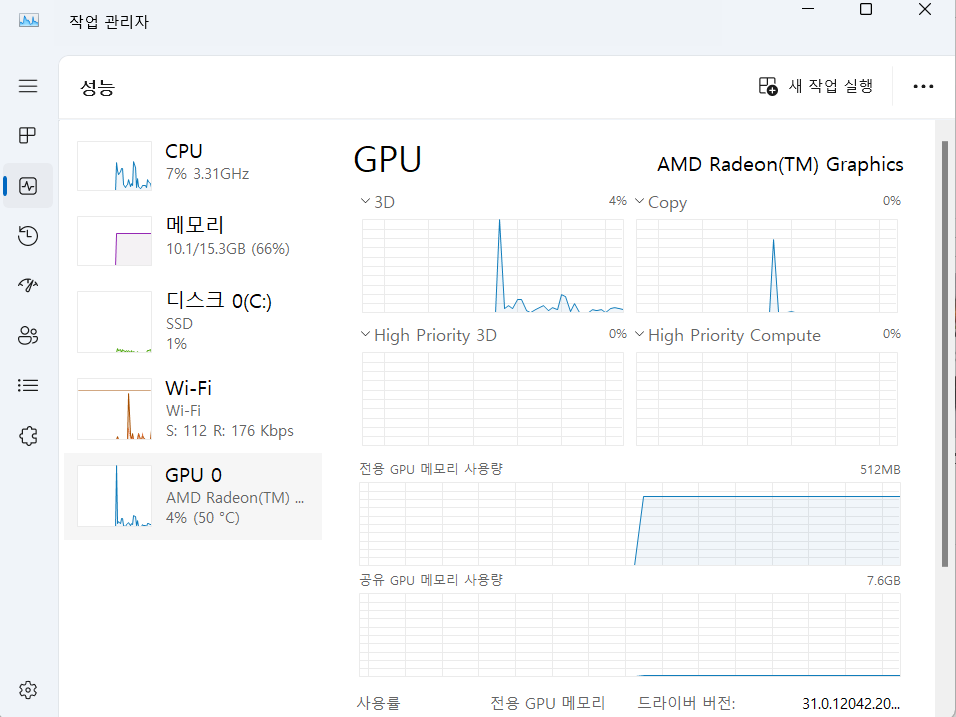Click the Wi-Fi mini throughput graph thumbnail
Image resolution: width=956 pixels, height=717 pixels.
pyautogui.click(x=115, y=408)
